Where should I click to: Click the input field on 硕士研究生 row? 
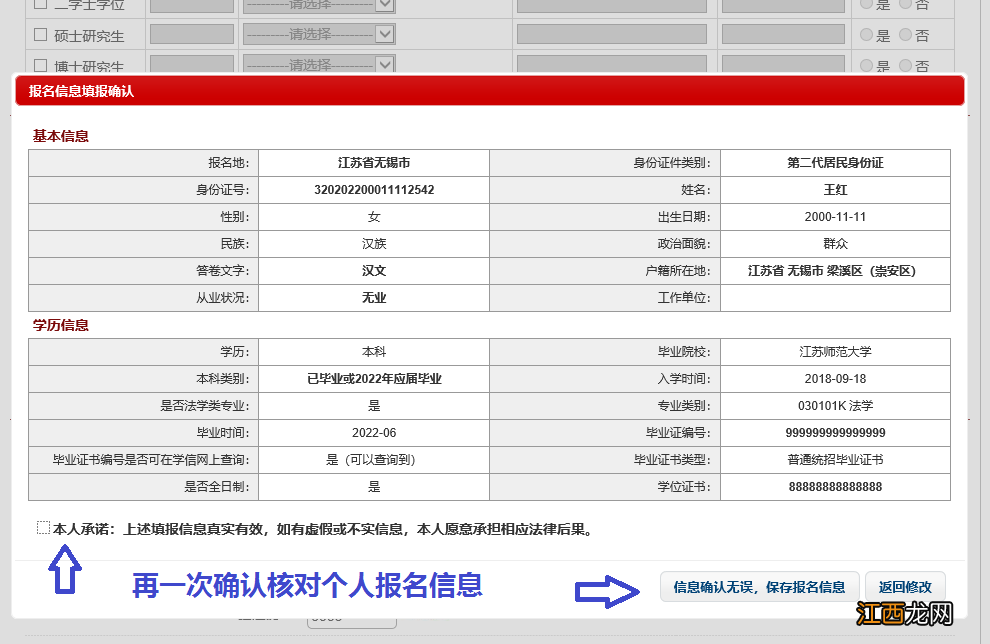click(x=190, y=33)
